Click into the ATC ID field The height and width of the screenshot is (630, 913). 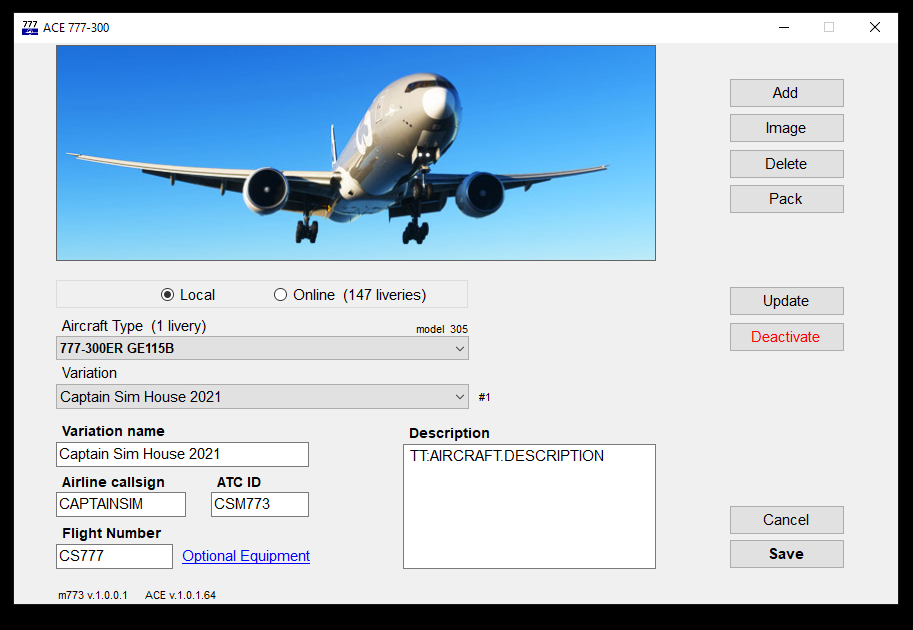click(260, 505)
